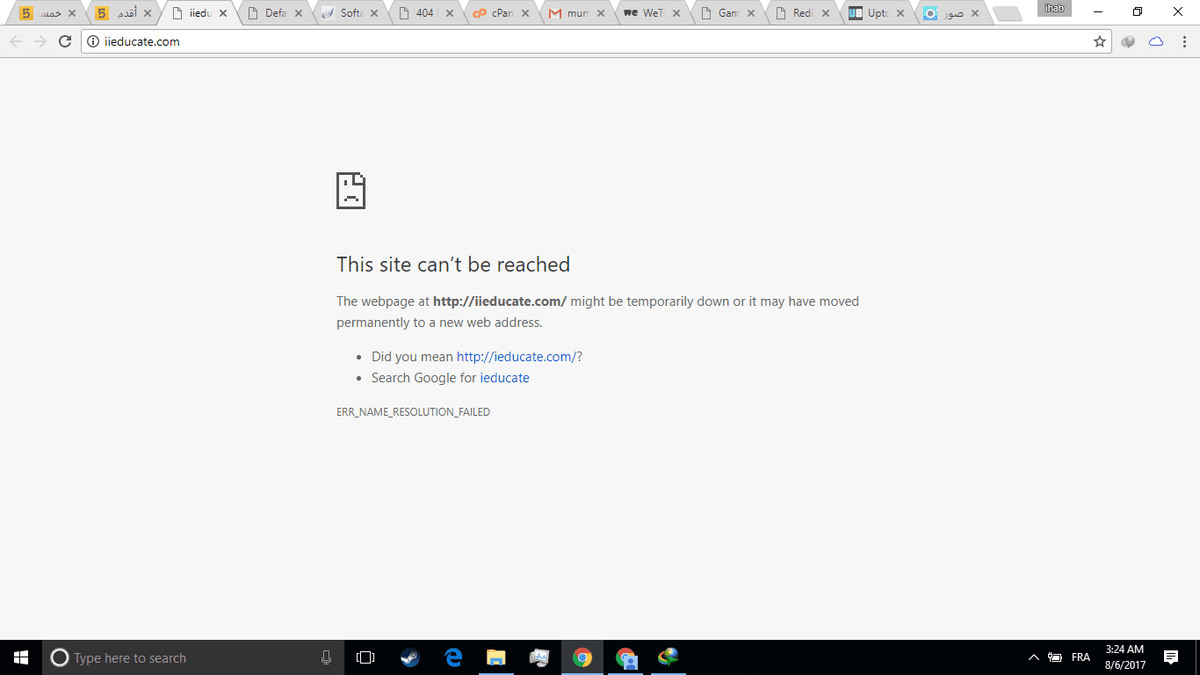Click the sad page error icon
This screenshot has width=1200, height=675.
tap(351, 189)
